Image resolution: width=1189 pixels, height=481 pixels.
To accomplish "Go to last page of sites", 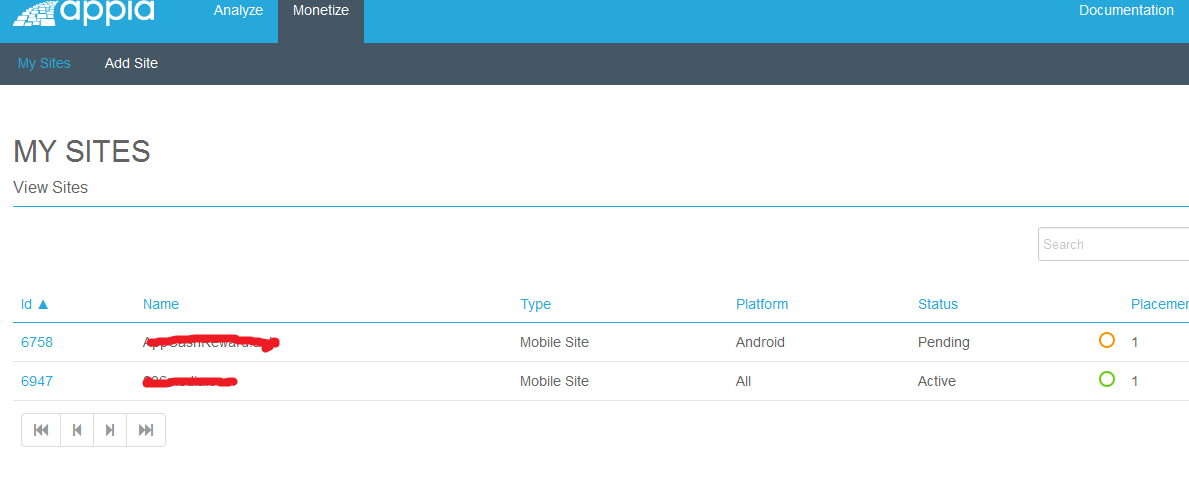I will point(146,430).
